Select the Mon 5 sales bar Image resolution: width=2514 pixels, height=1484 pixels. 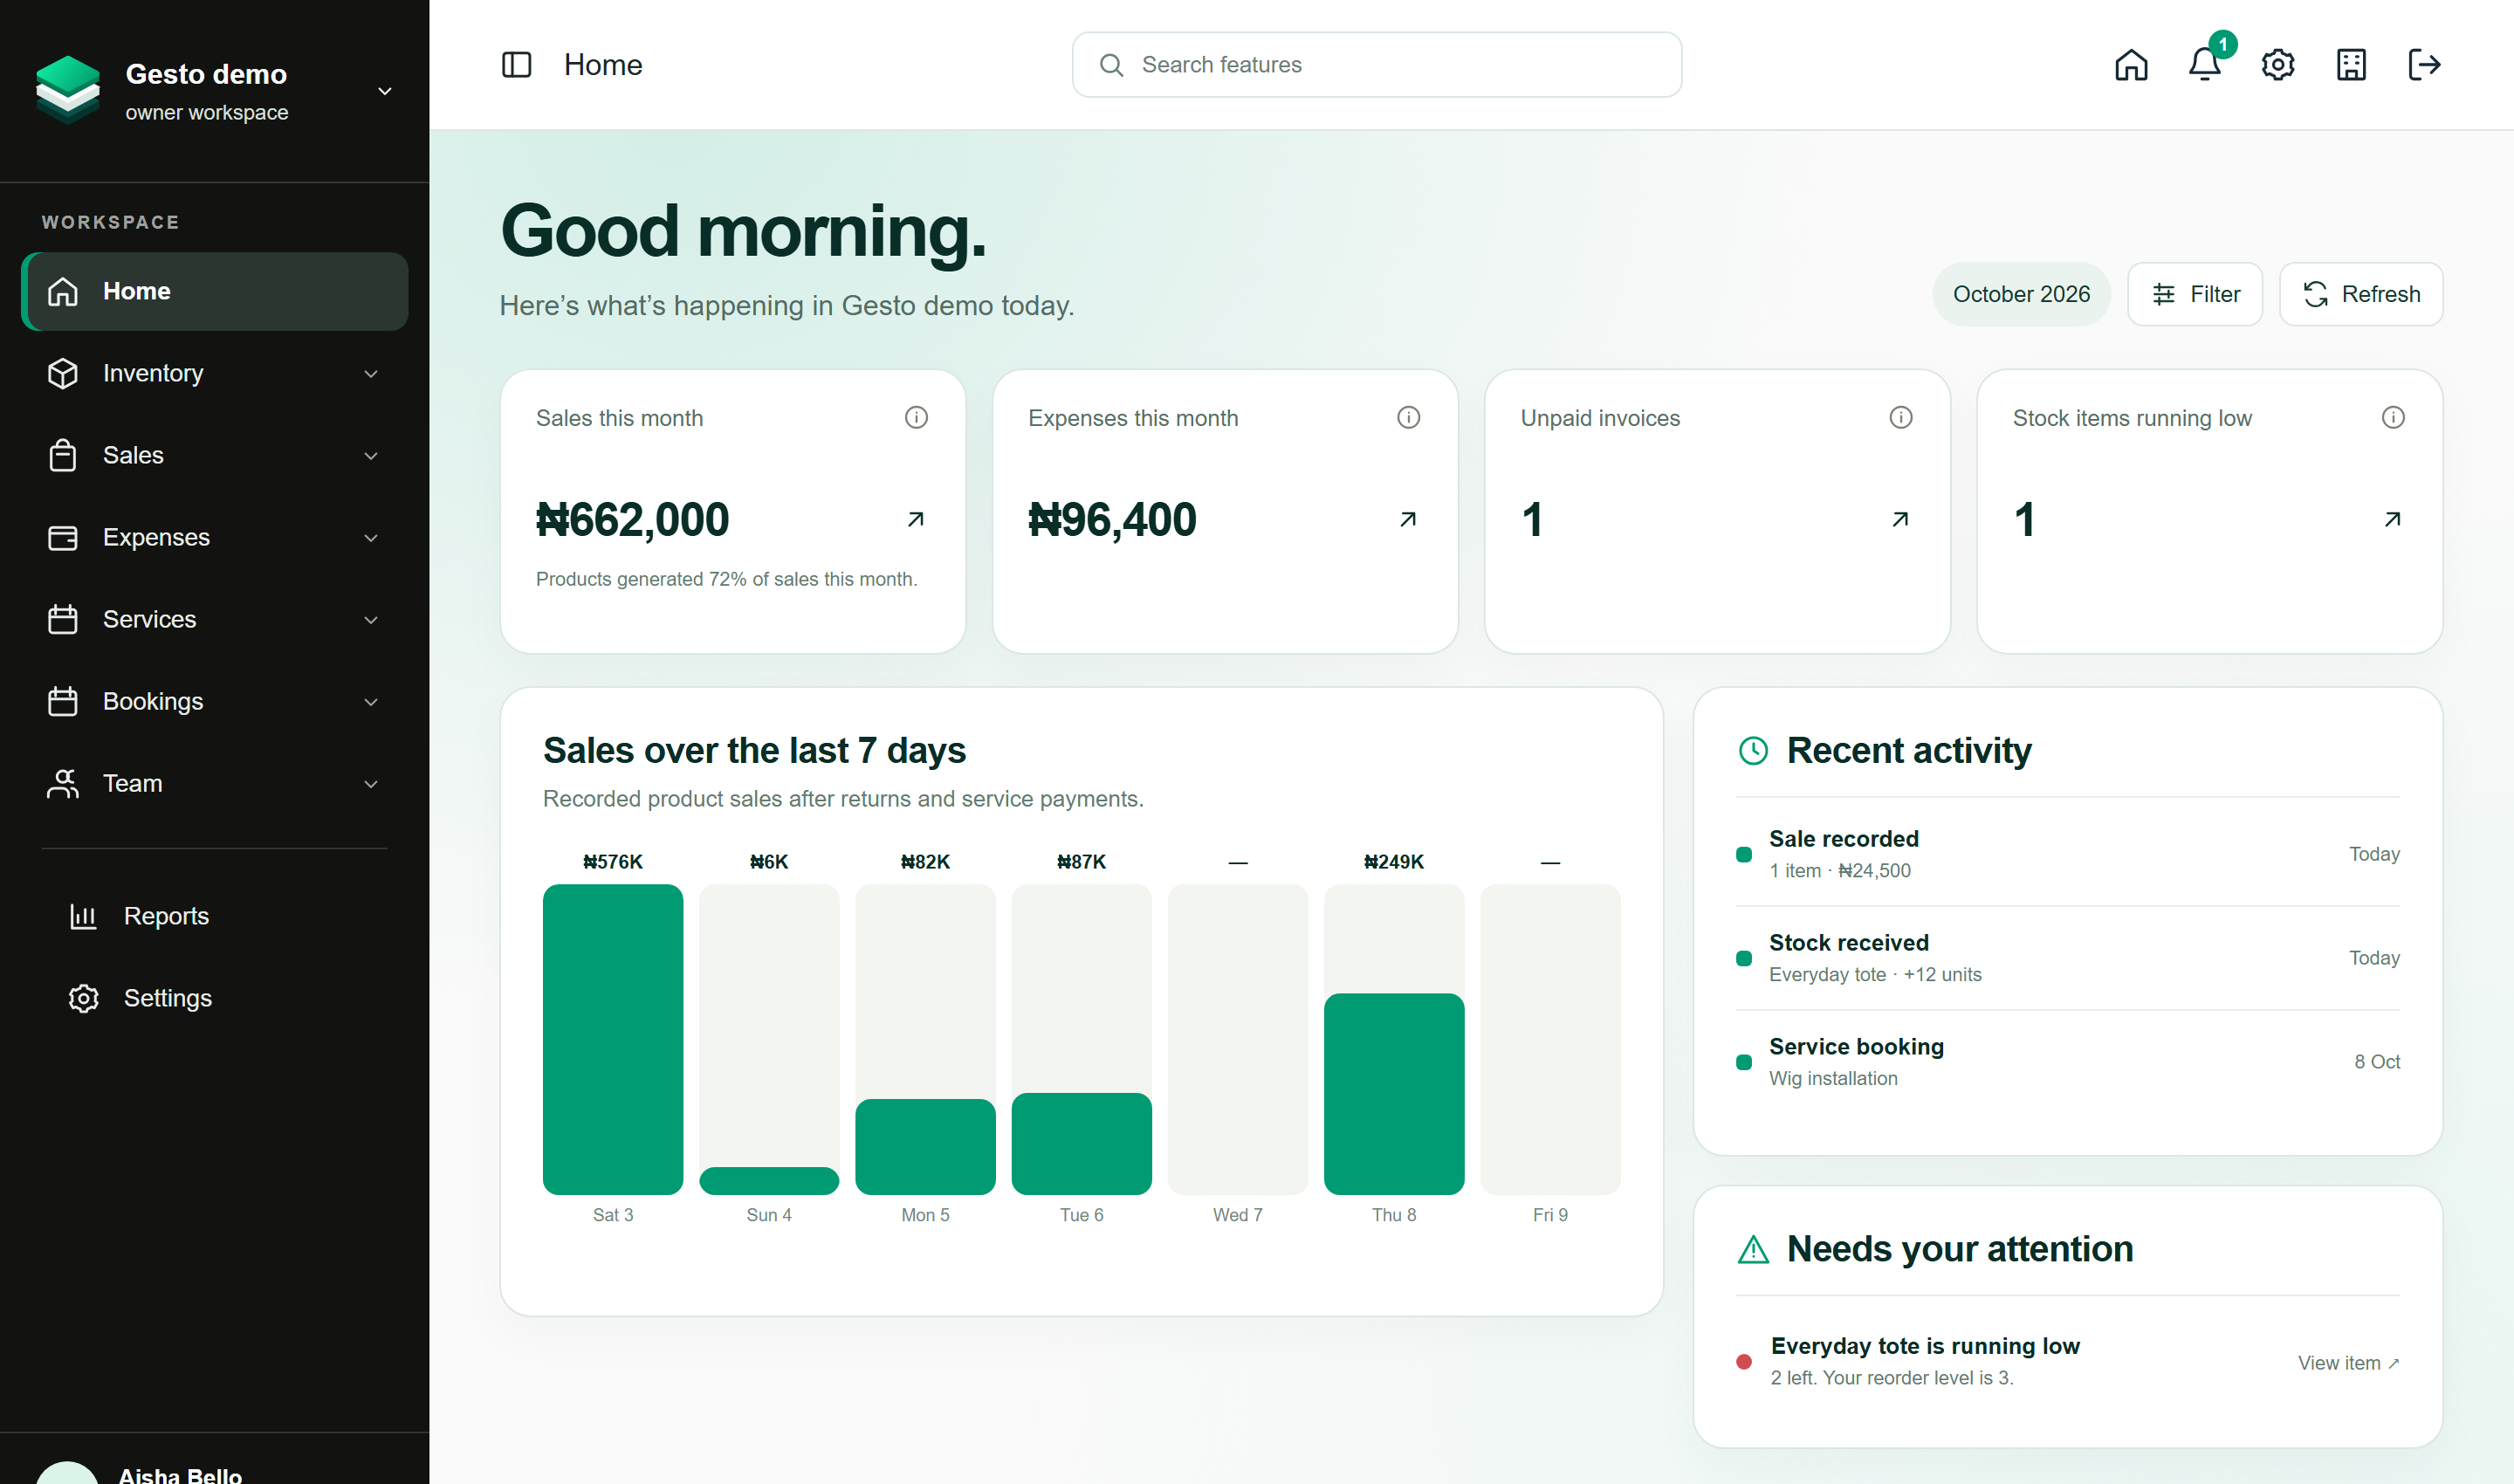(925, 1147)
